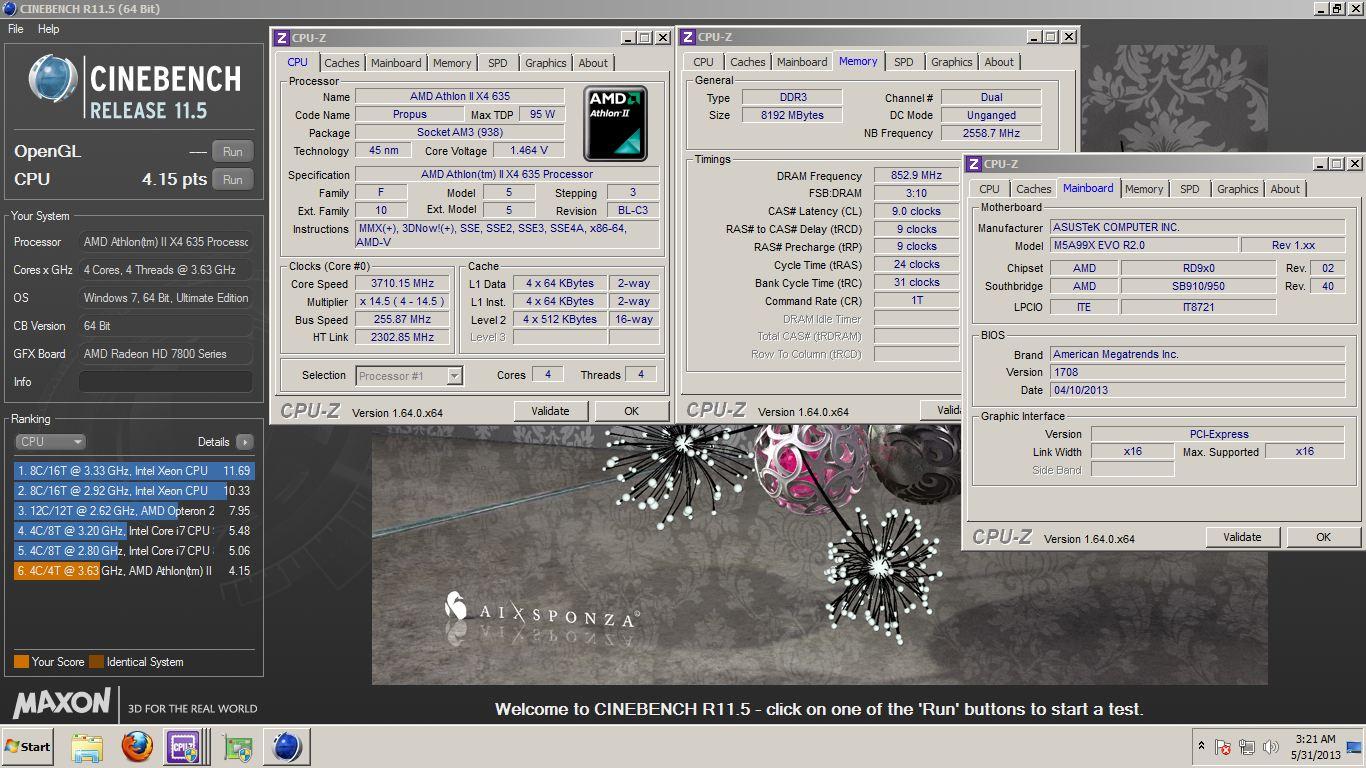
Task: Switch to Memory tab in Mainboard window
Action: [1144, 189]
